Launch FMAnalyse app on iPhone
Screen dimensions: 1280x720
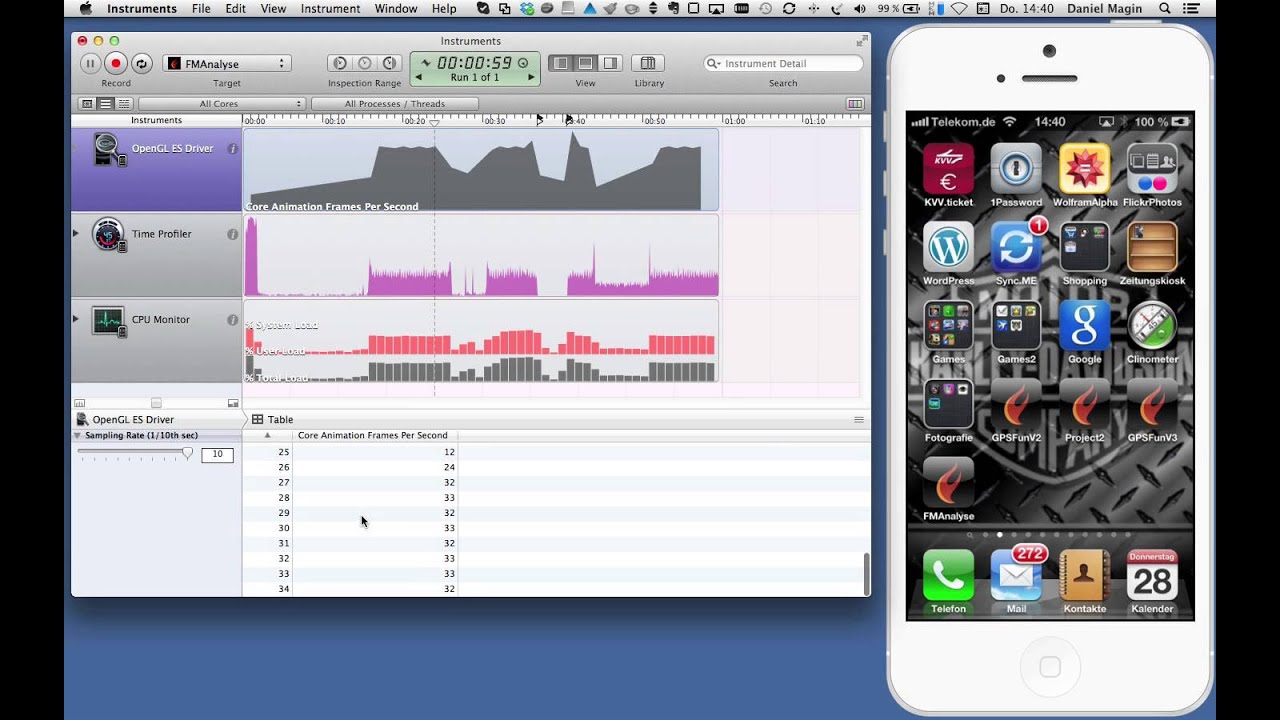pos(948,482)
